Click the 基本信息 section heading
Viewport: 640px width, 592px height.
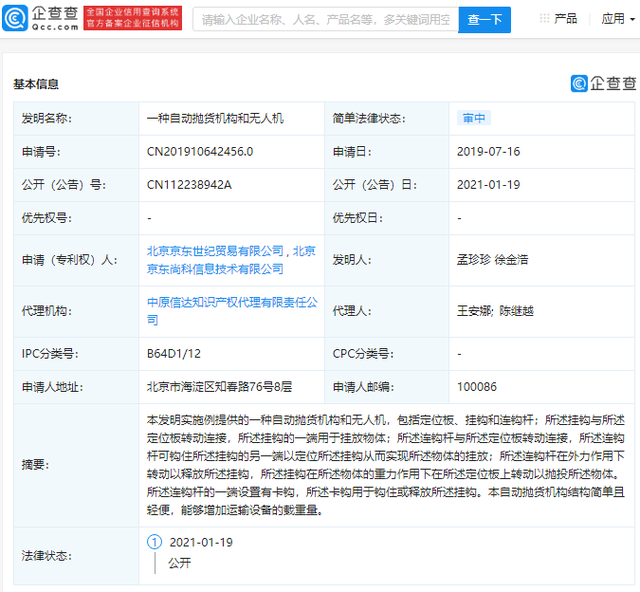[x=36, y=84]
